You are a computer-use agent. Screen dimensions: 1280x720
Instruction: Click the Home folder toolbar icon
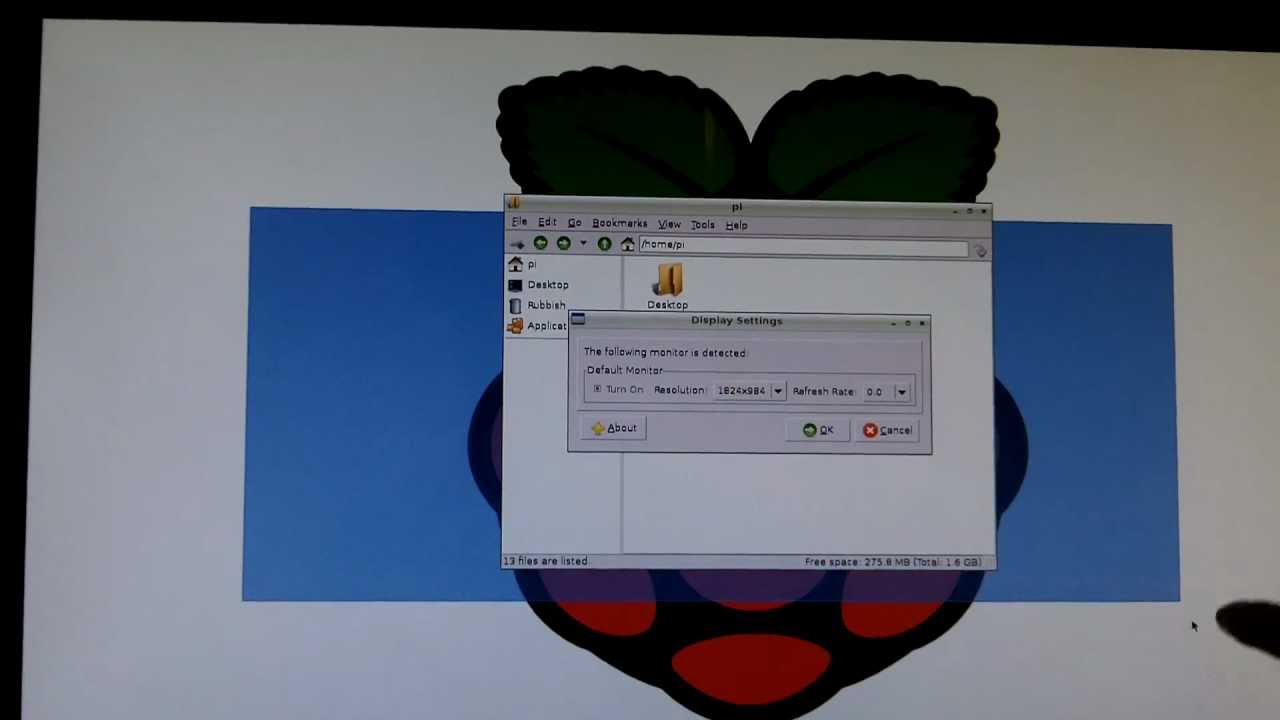coord(627,244)
